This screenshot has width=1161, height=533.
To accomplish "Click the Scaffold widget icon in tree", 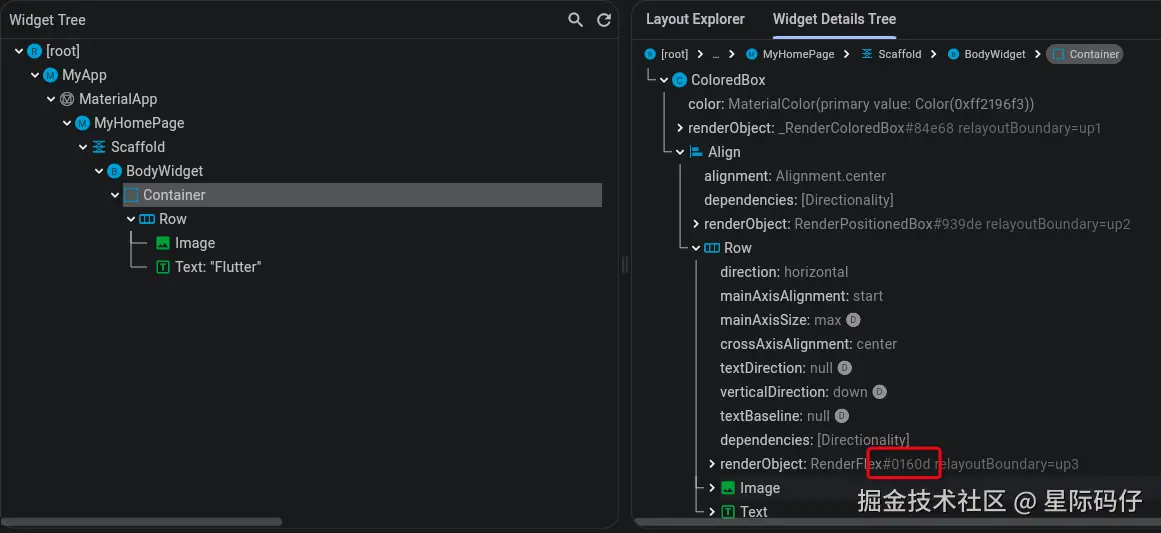I will (x=99, y=147).
